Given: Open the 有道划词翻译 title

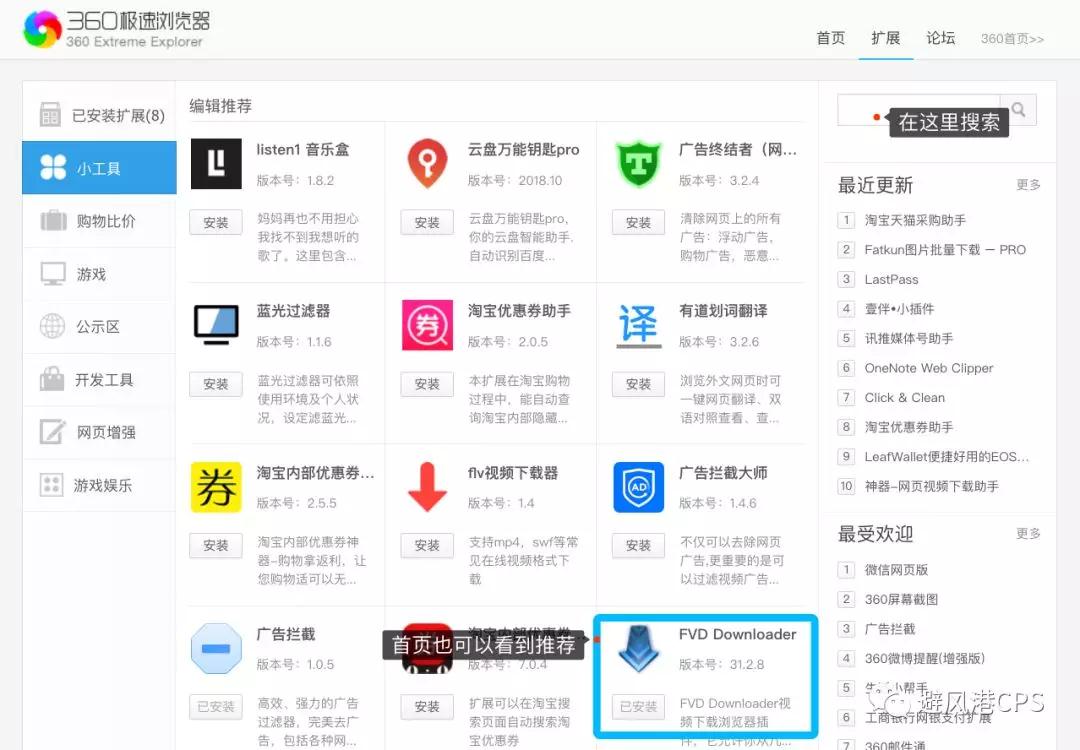Looking at the screenshot, I should (x=723, y=311).
